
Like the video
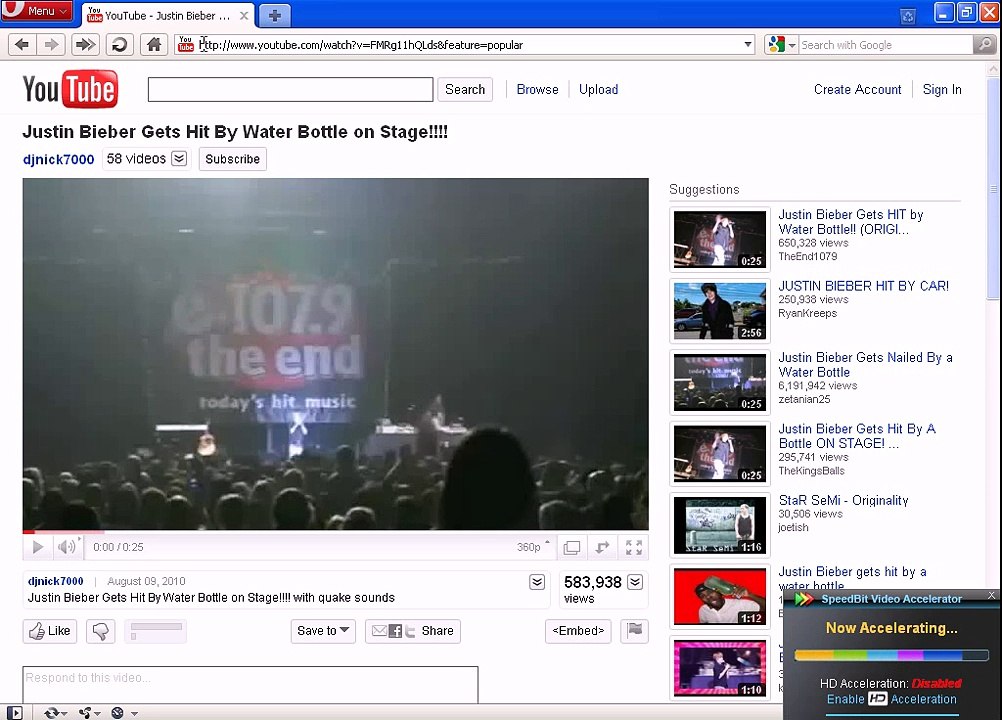click(50, 631)
